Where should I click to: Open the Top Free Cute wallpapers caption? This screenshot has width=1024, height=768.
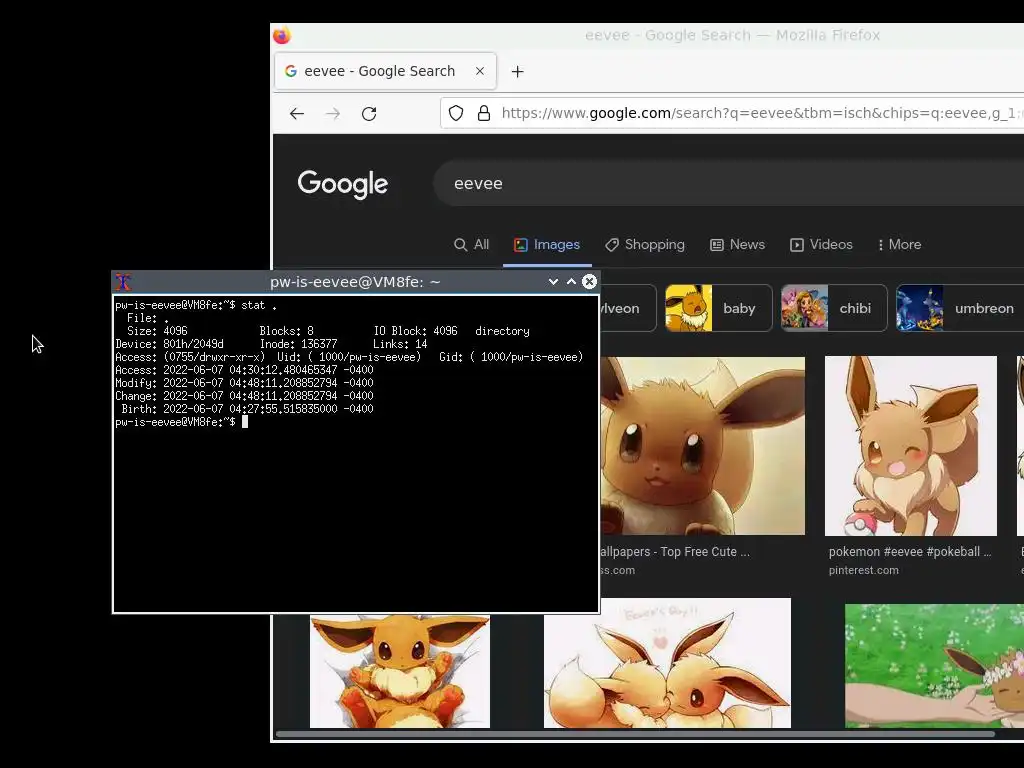coord(675,552)
